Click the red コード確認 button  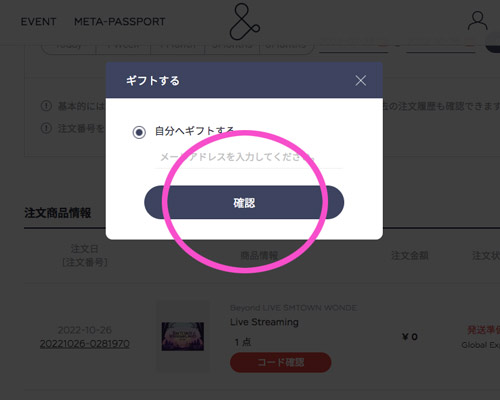[281, 362]
